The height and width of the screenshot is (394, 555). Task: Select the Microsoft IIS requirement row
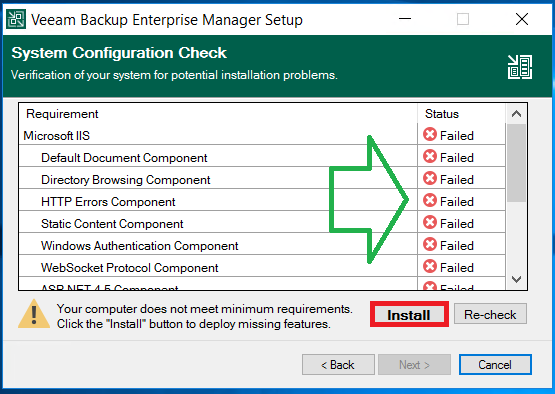click(x=262, y=135)
